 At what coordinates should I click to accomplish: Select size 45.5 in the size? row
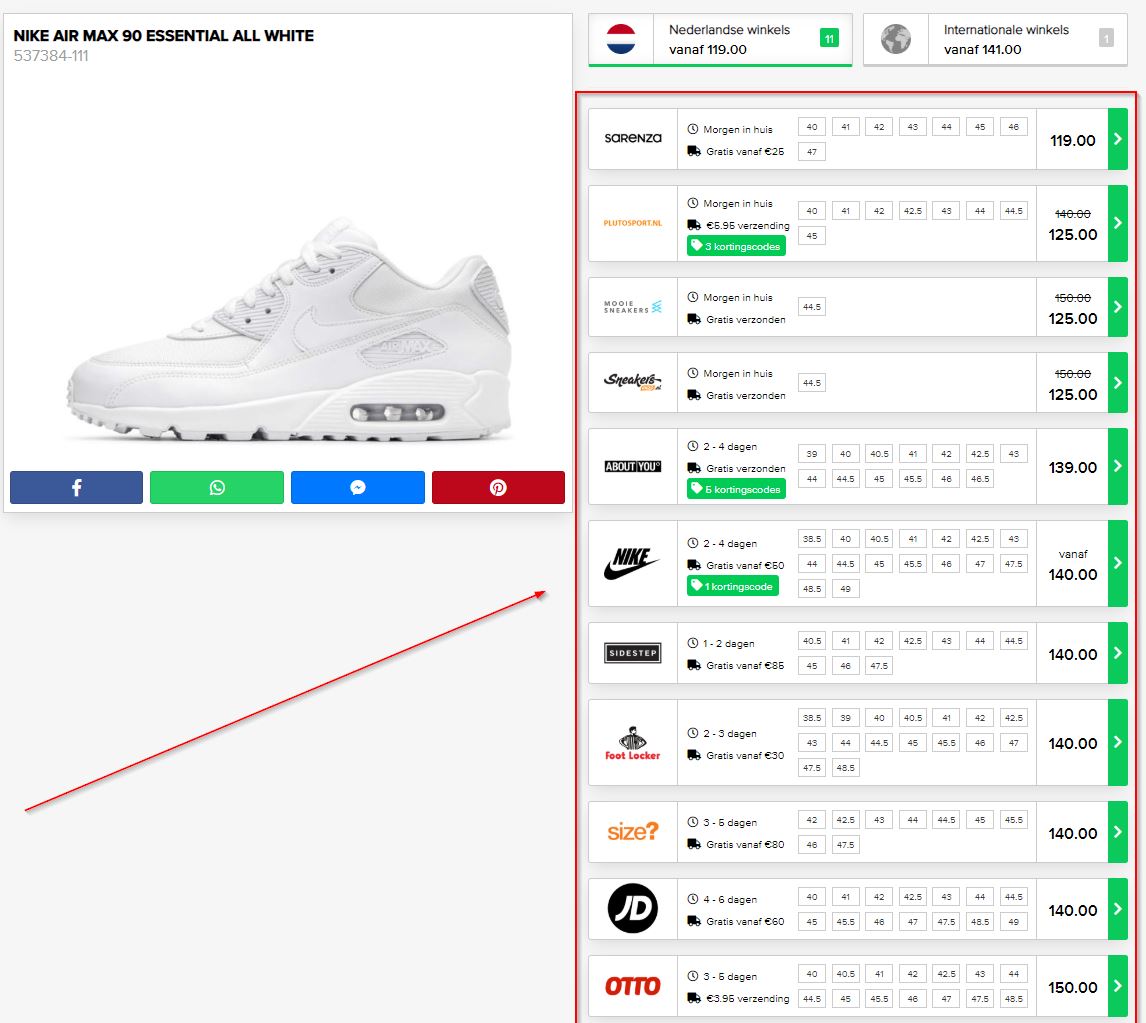(x=1014, y=820)
